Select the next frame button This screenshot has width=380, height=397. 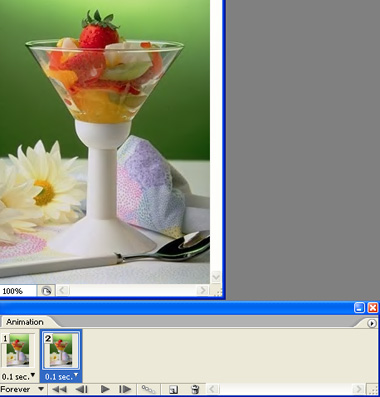click(125, 389)
